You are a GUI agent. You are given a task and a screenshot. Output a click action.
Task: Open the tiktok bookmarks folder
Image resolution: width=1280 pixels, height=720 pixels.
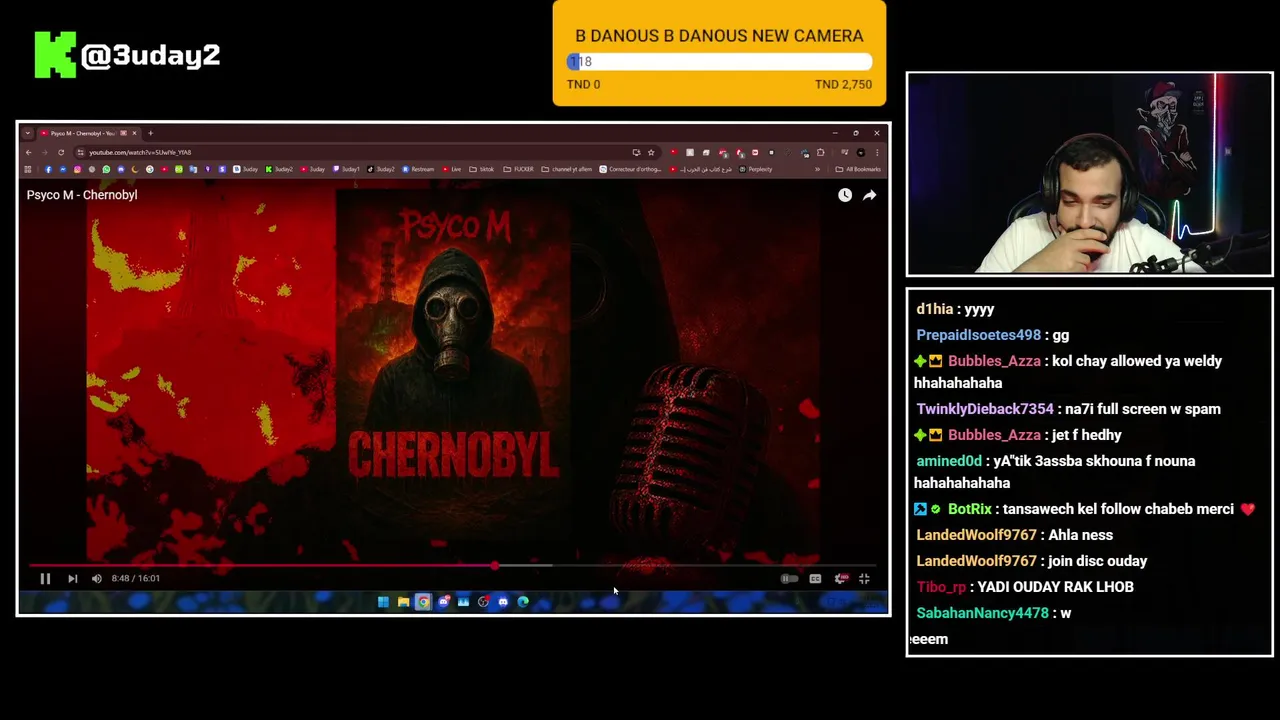point(482,169)
